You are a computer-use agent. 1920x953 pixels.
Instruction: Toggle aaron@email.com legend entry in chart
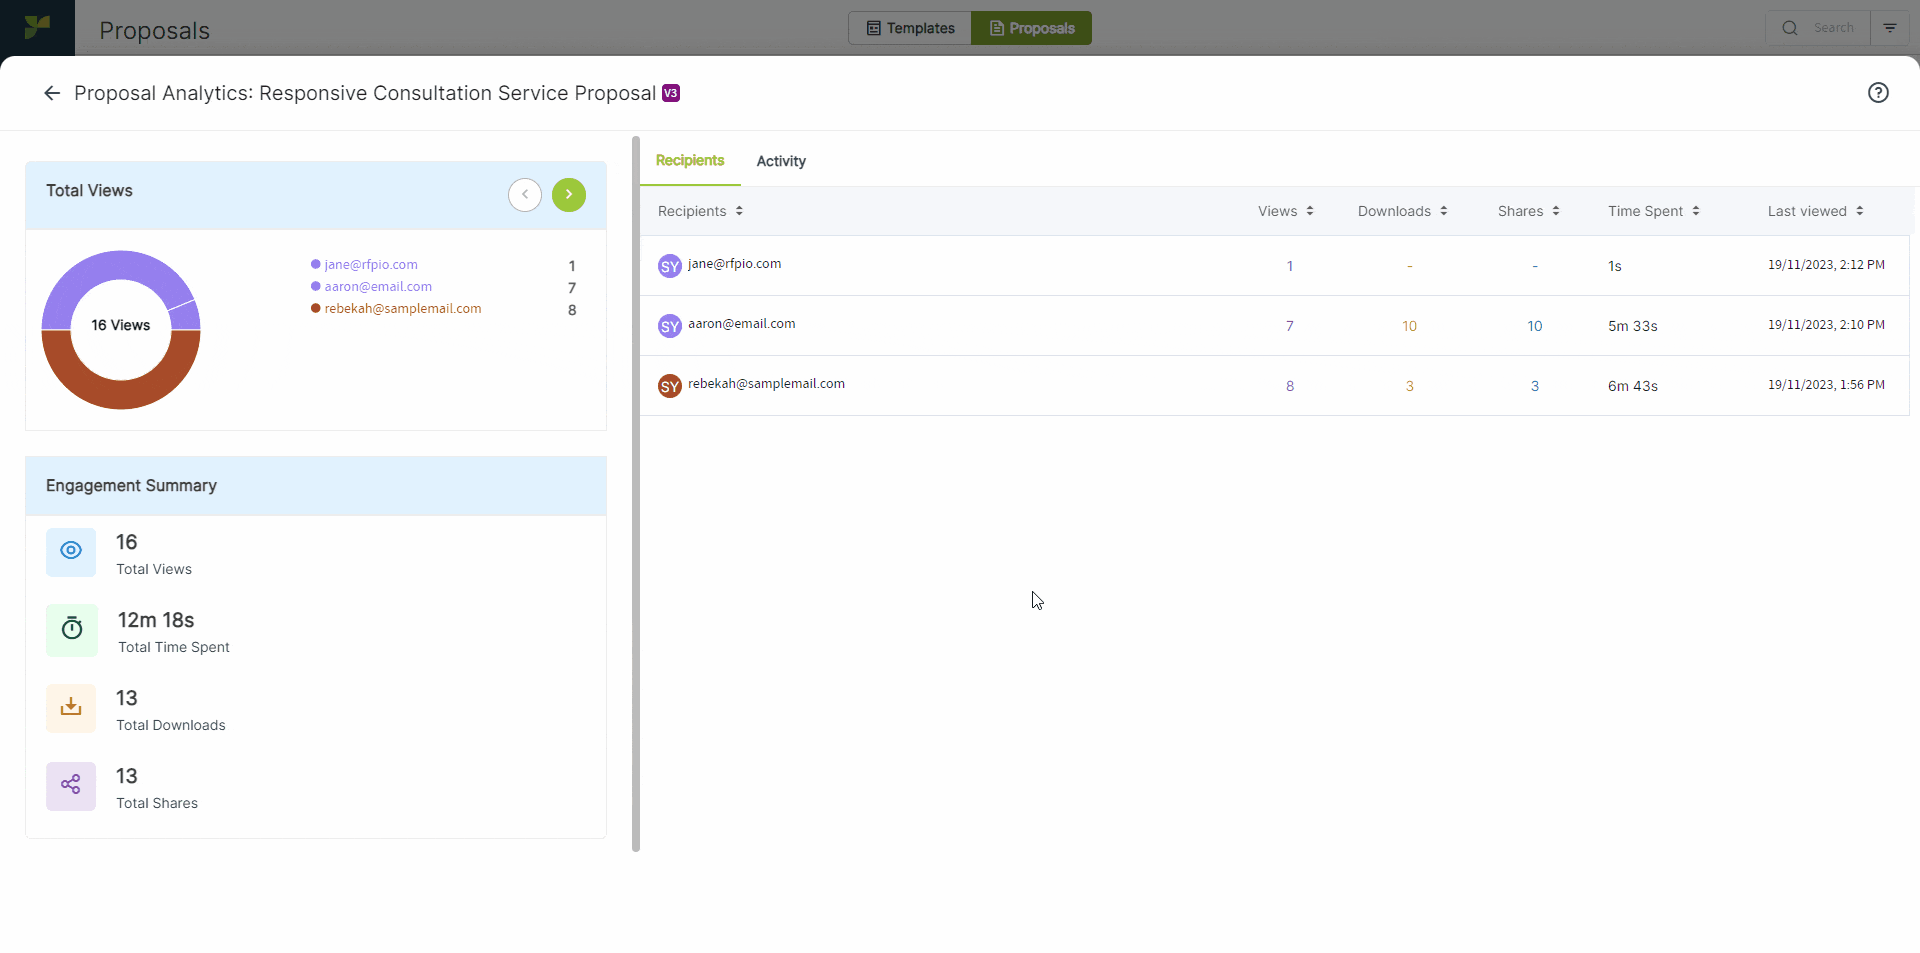371,287
